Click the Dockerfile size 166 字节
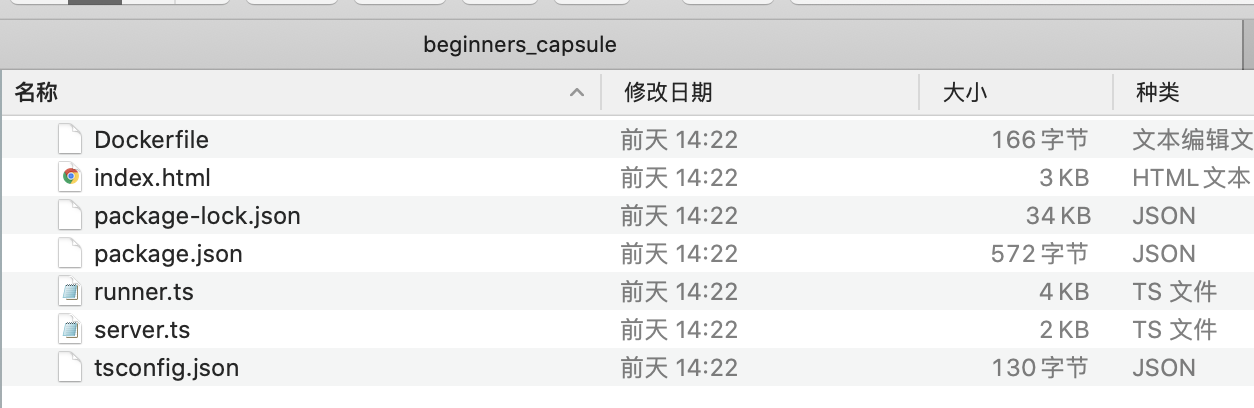The width and height of the screenshot is (1254, 408). (x=1040, y=139)
